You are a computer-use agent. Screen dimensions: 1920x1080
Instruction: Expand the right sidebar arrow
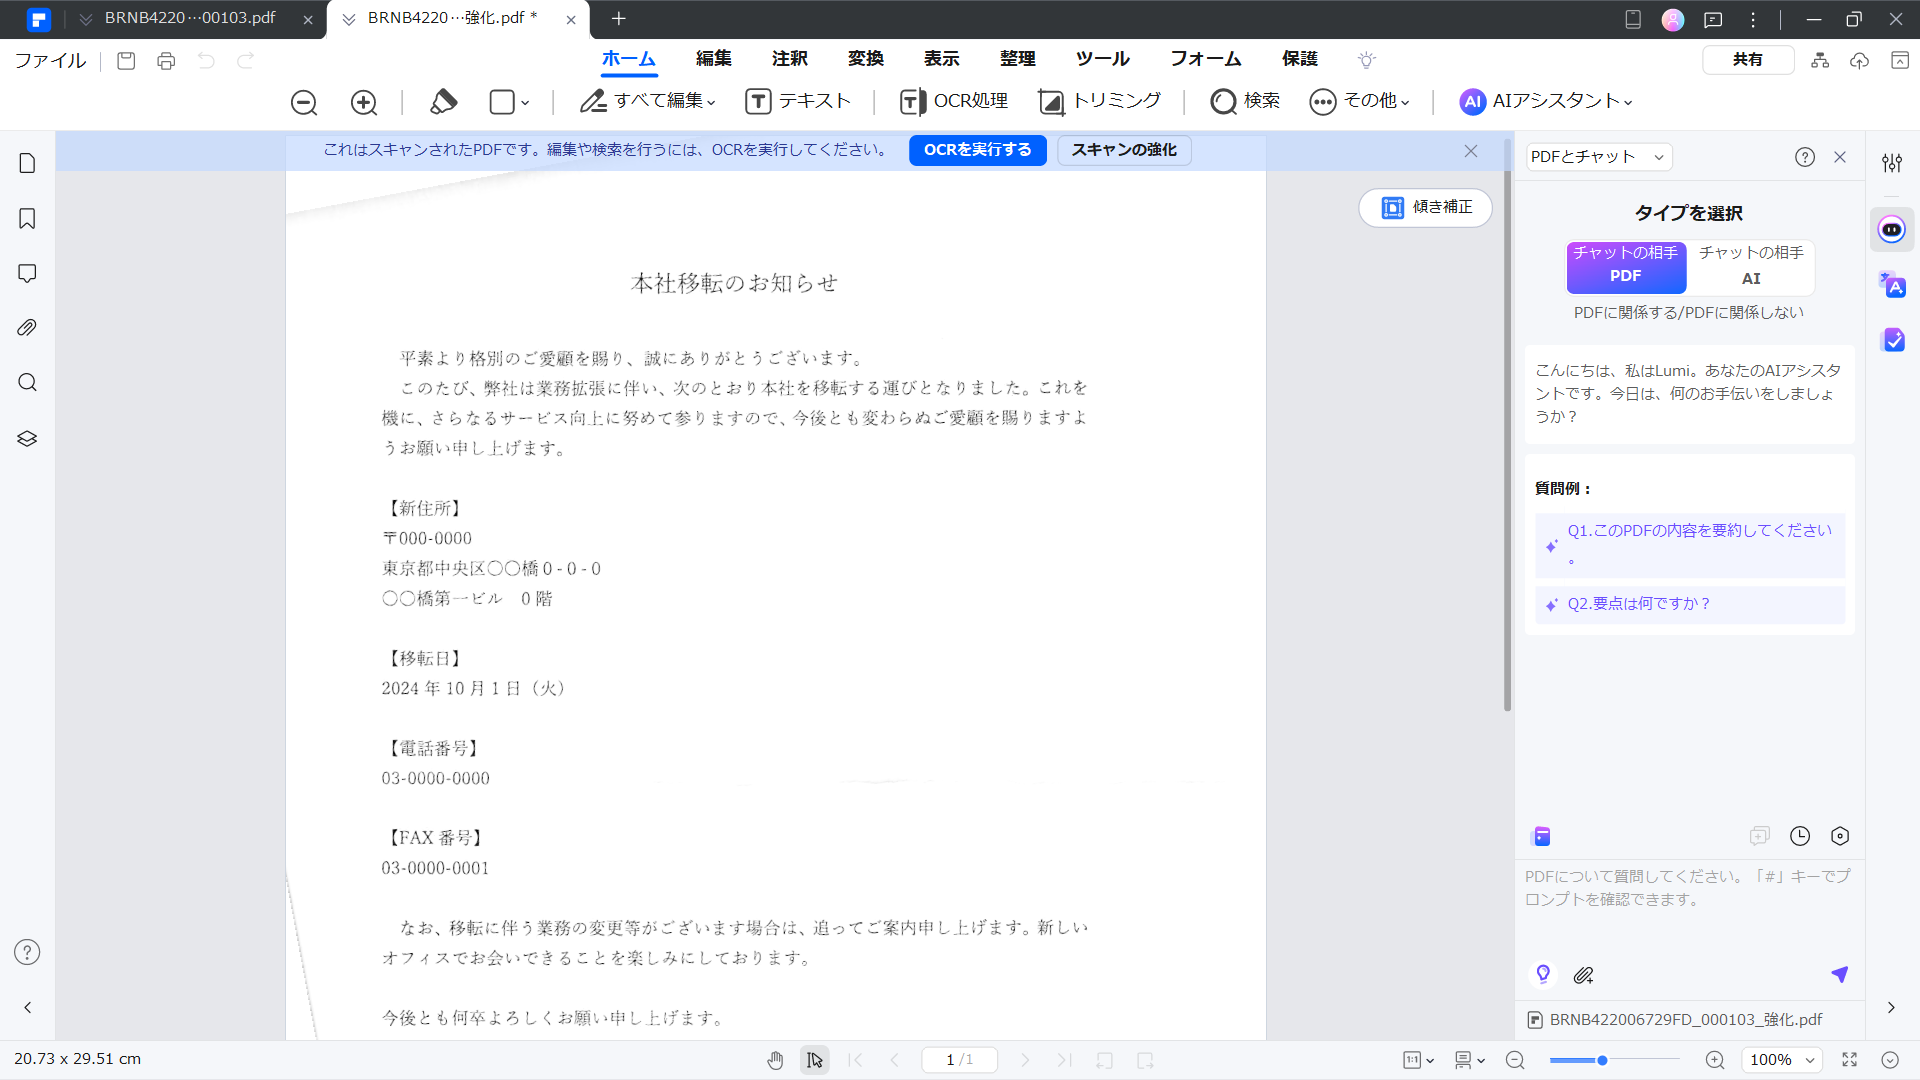coord(1891,1007)
